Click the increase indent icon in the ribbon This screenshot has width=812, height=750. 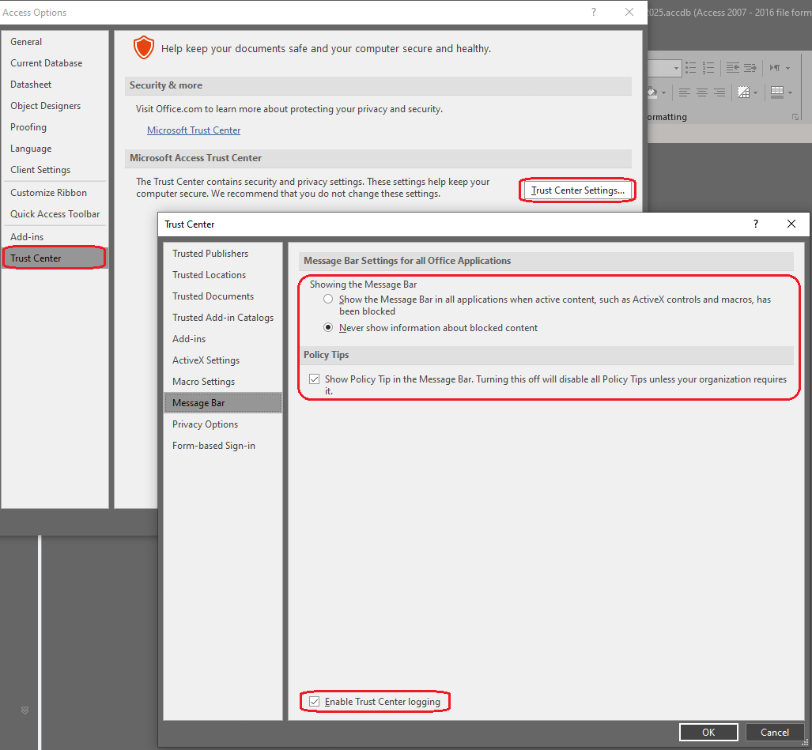750,68
